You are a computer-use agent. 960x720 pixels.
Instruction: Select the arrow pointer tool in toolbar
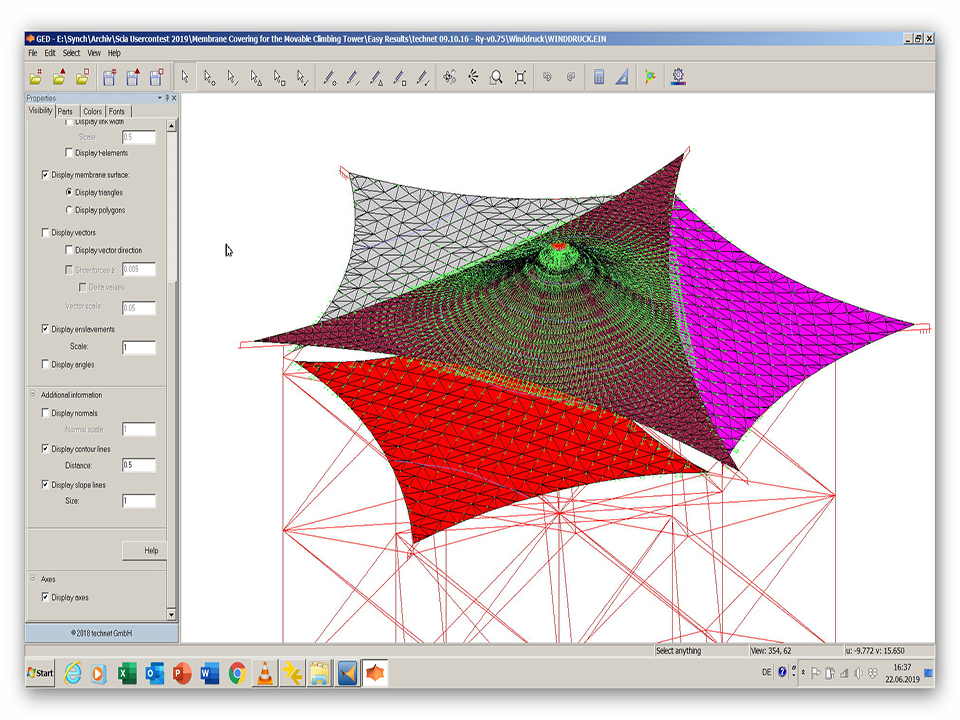click(x=186, y=76)
